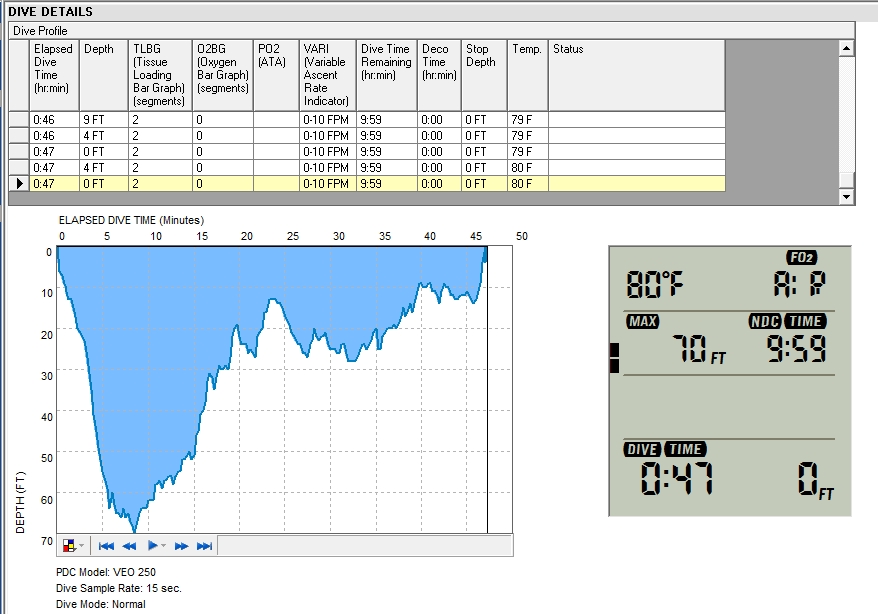The height and width of the screenshot is (614, 878).
Task: Select the row header of the 9 FT row
Action: tap(19, 119)
